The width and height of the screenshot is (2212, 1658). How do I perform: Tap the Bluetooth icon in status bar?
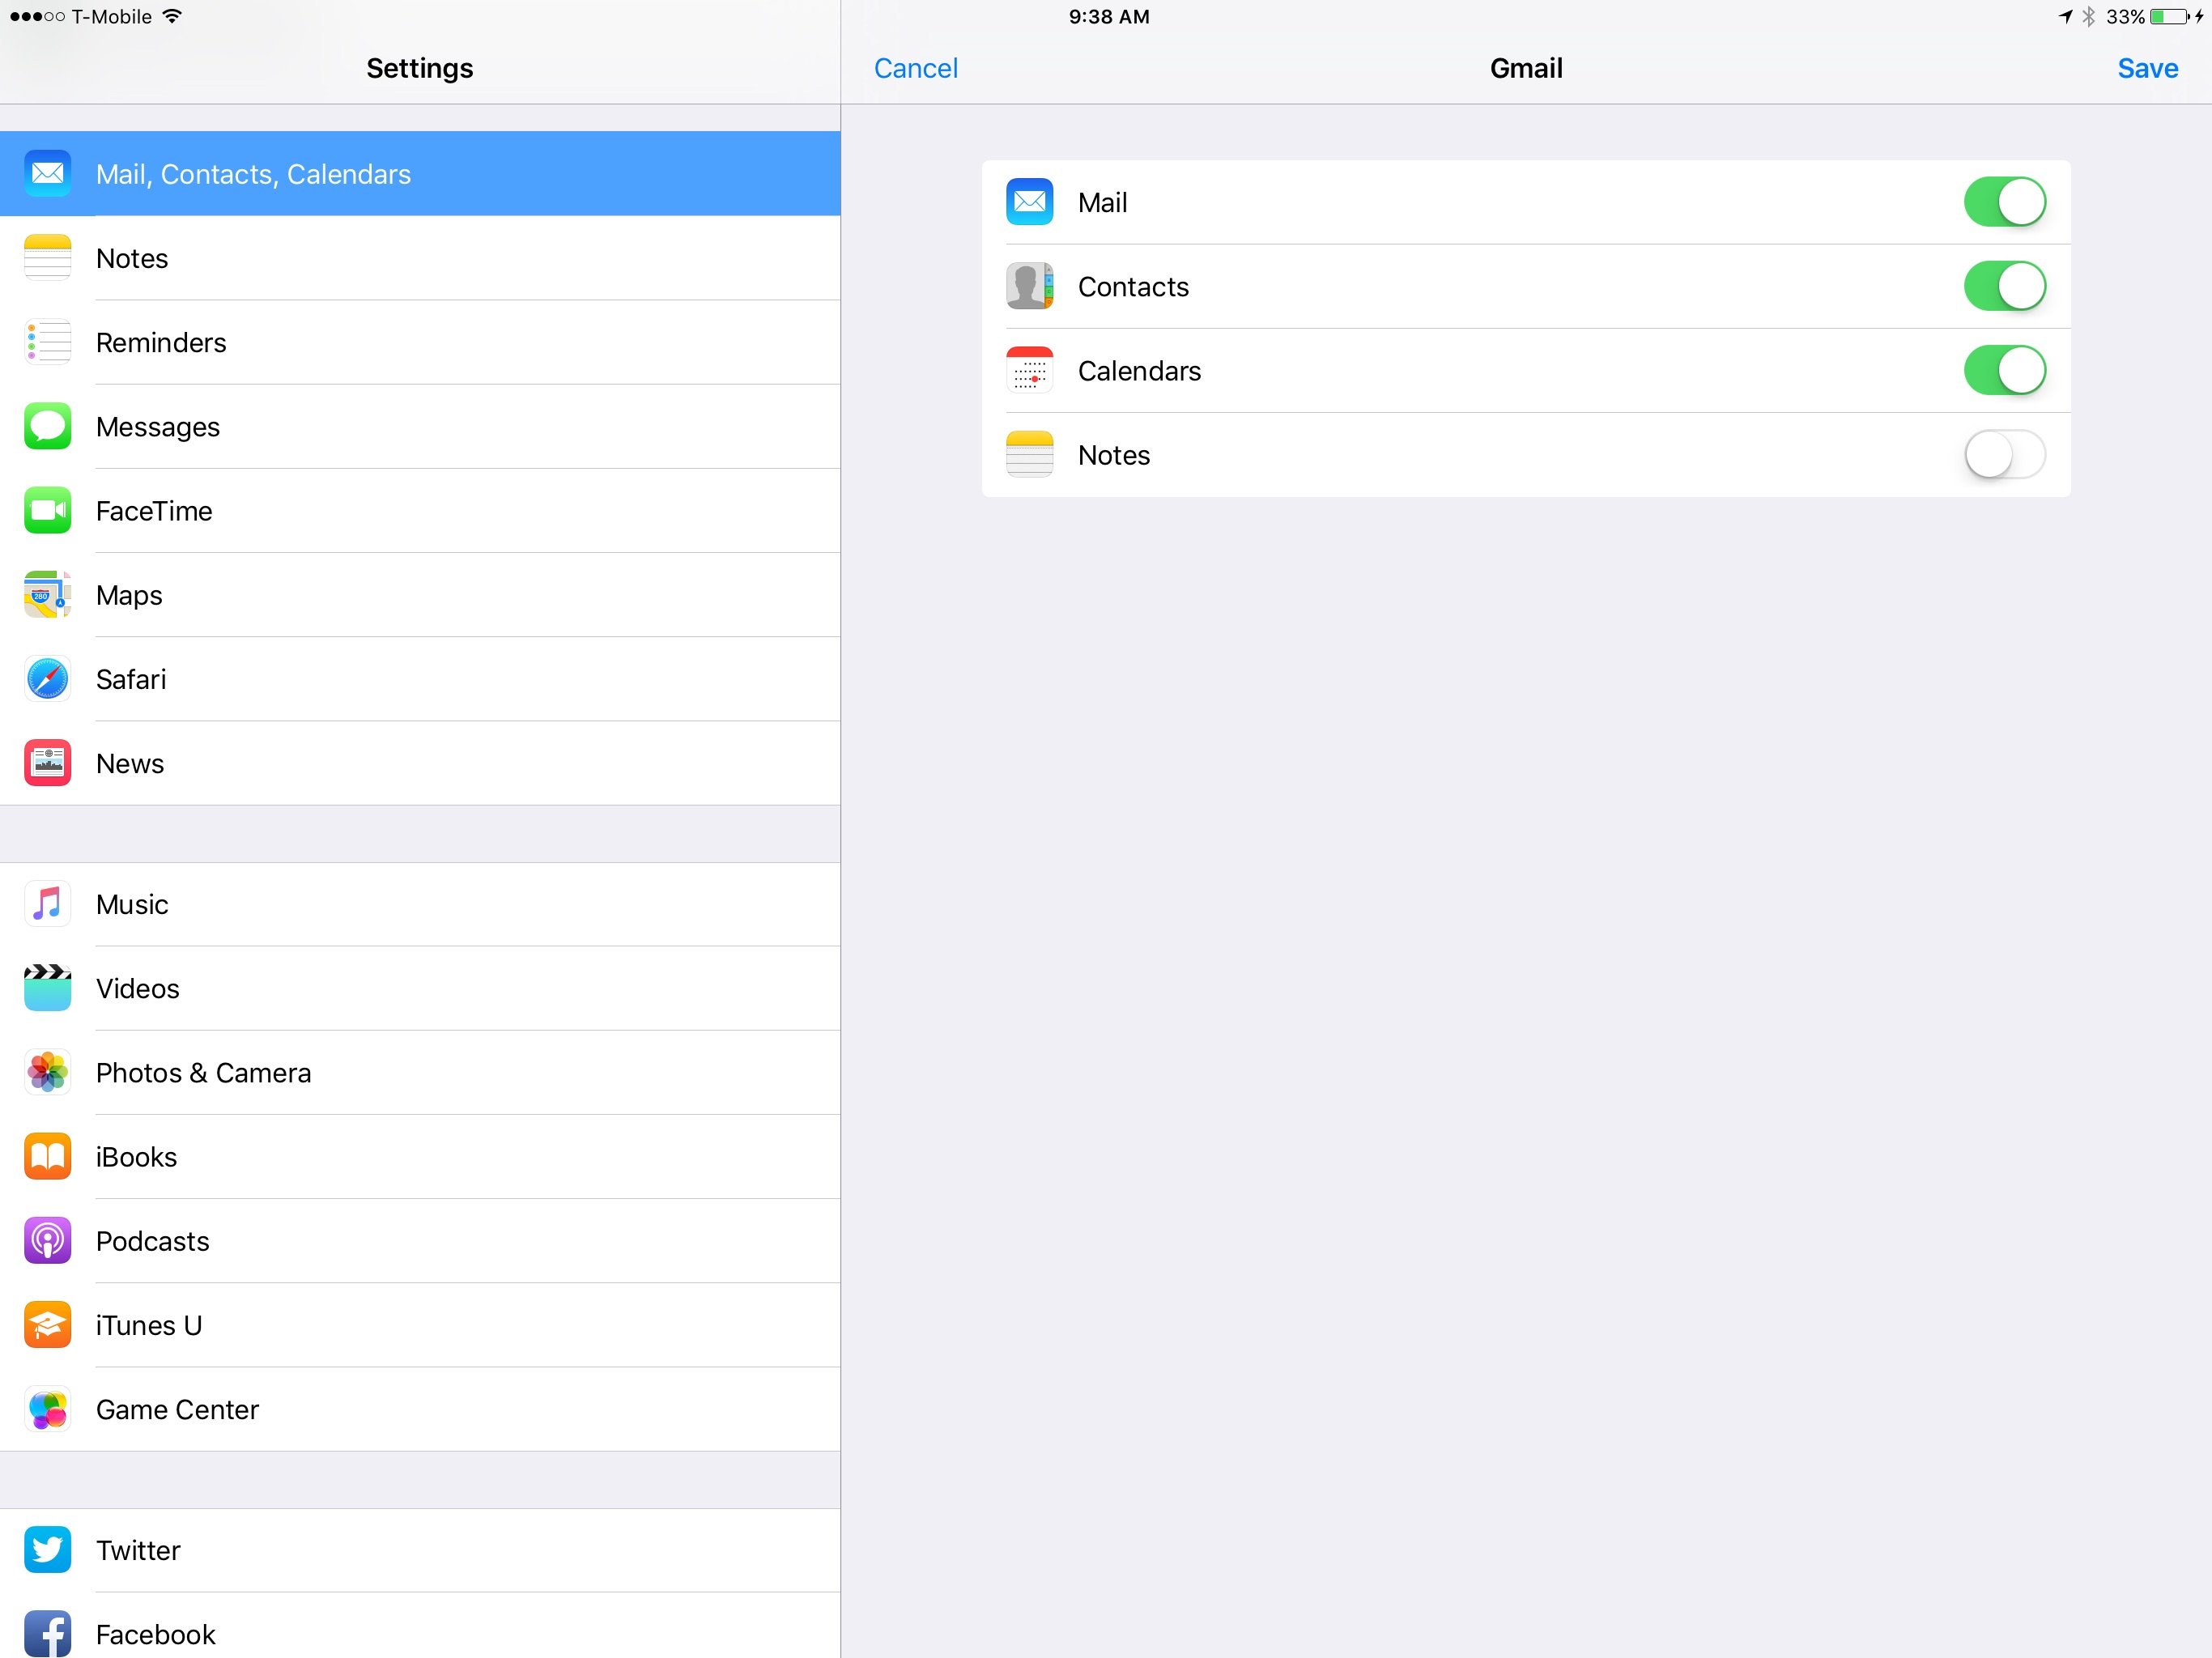tap(2088, 17)
